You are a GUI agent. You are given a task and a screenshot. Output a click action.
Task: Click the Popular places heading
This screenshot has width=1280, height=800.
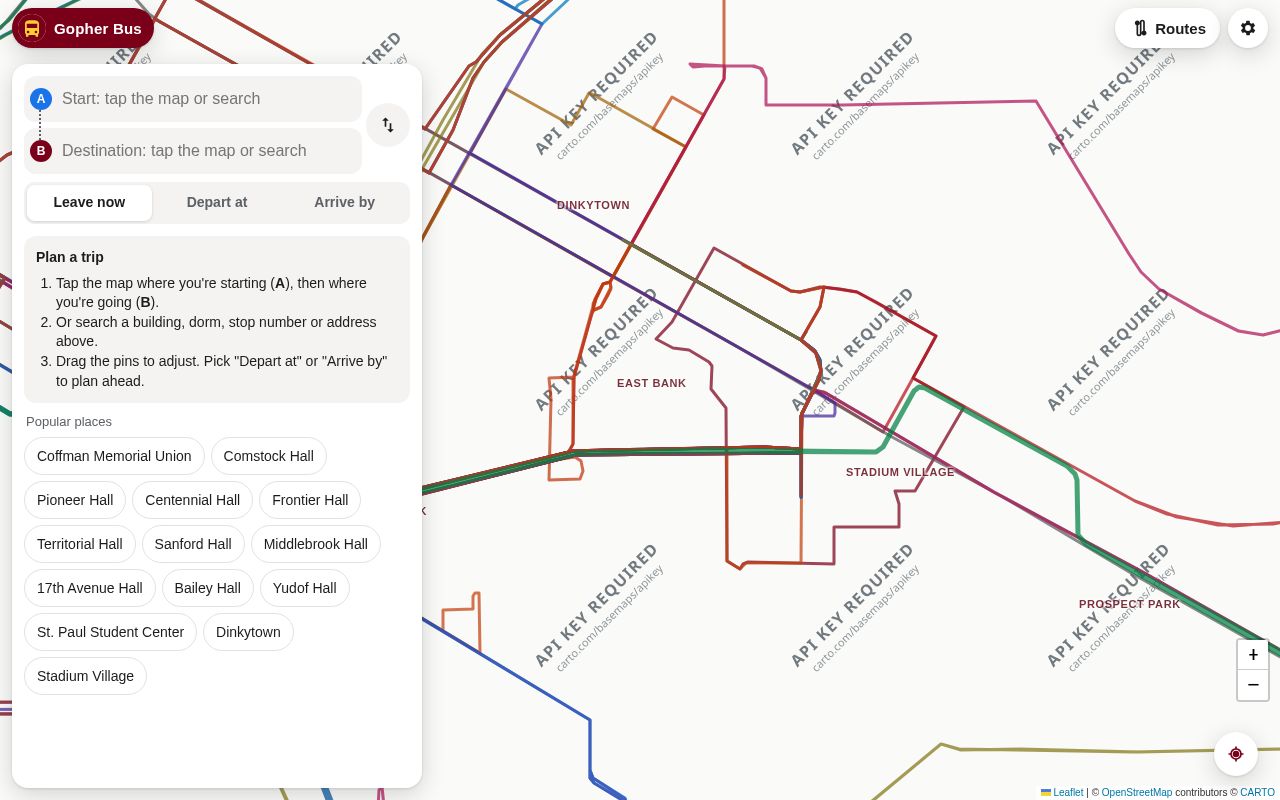(x=69, y=422)
